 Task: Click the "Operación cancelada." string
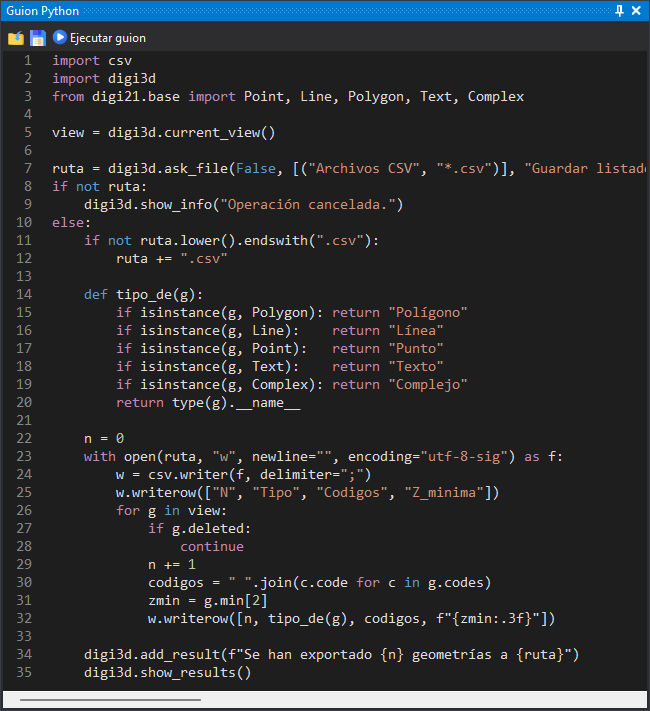pos(307,205)
